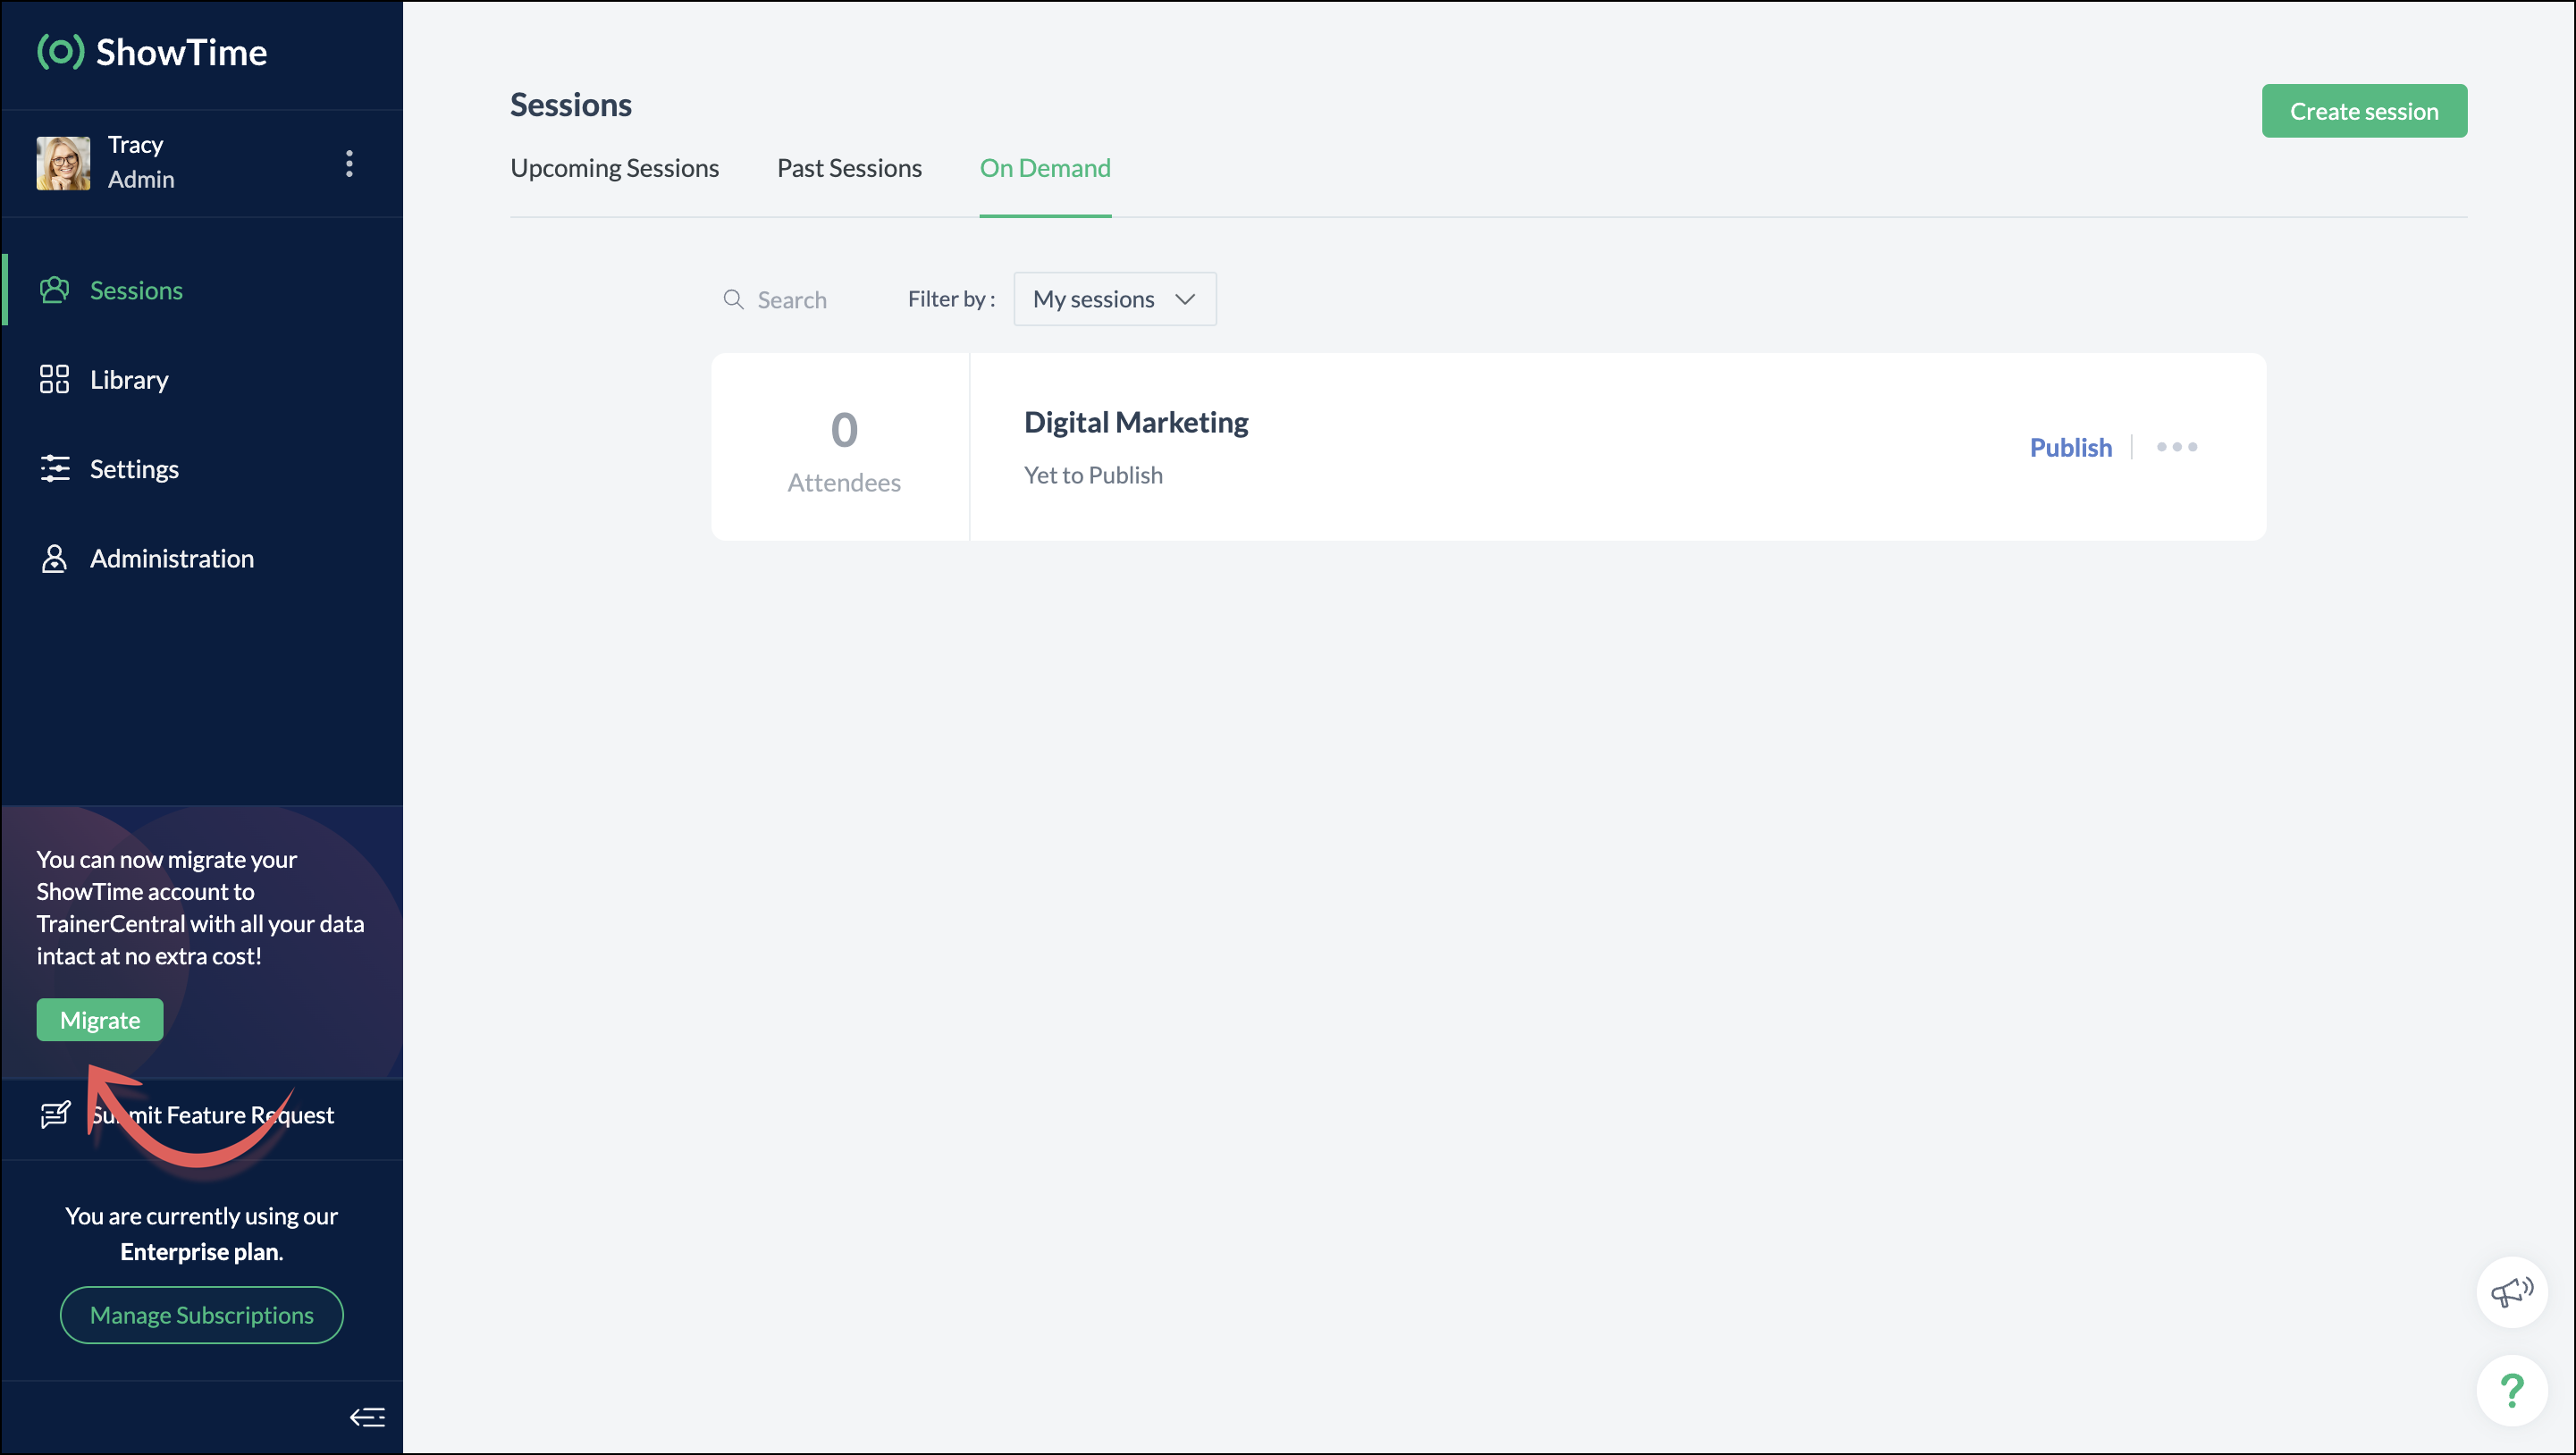The image size is (2576, 1455).
Task: Open Tracy's profile three-dot menu
Action: (349, 163)
